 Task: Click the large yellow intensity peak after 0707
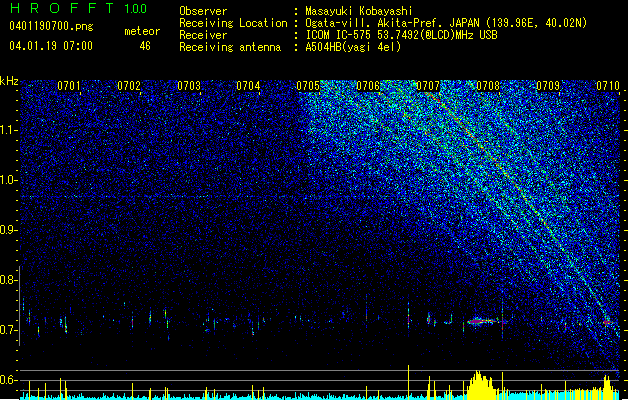pos(481,385)
